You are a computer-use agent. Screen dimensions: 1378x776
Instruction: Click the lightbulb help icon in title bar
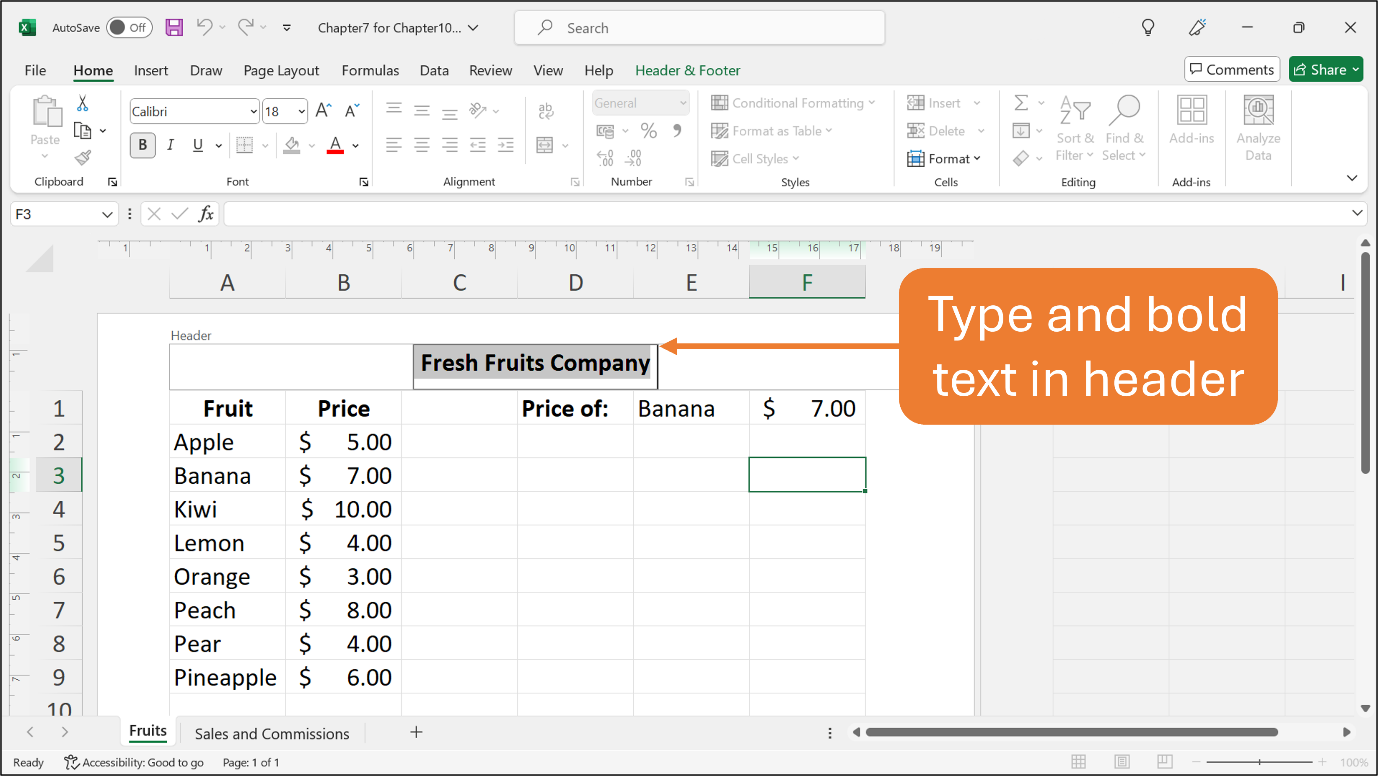tap(1148, 28)
